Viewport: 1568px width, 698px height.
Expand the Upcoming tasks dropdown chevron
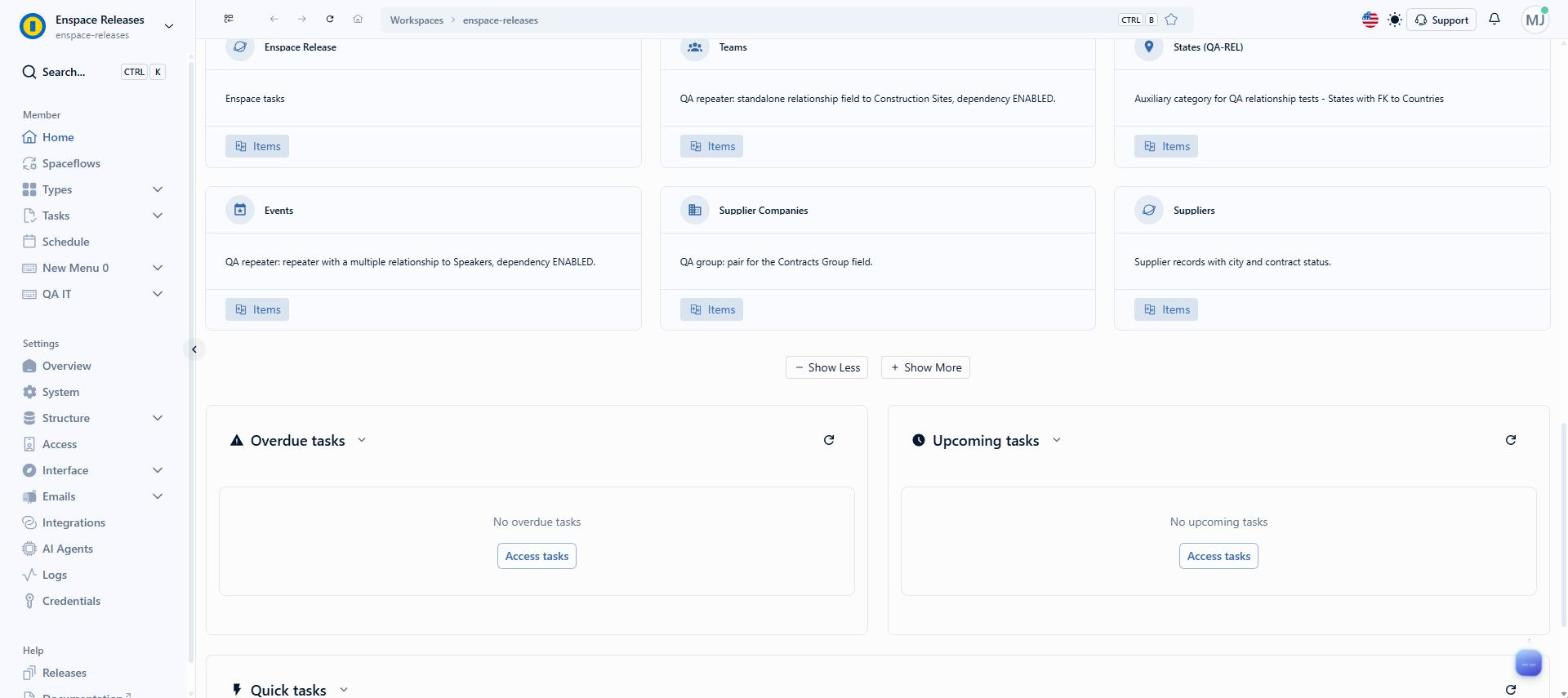[1056, 440]
